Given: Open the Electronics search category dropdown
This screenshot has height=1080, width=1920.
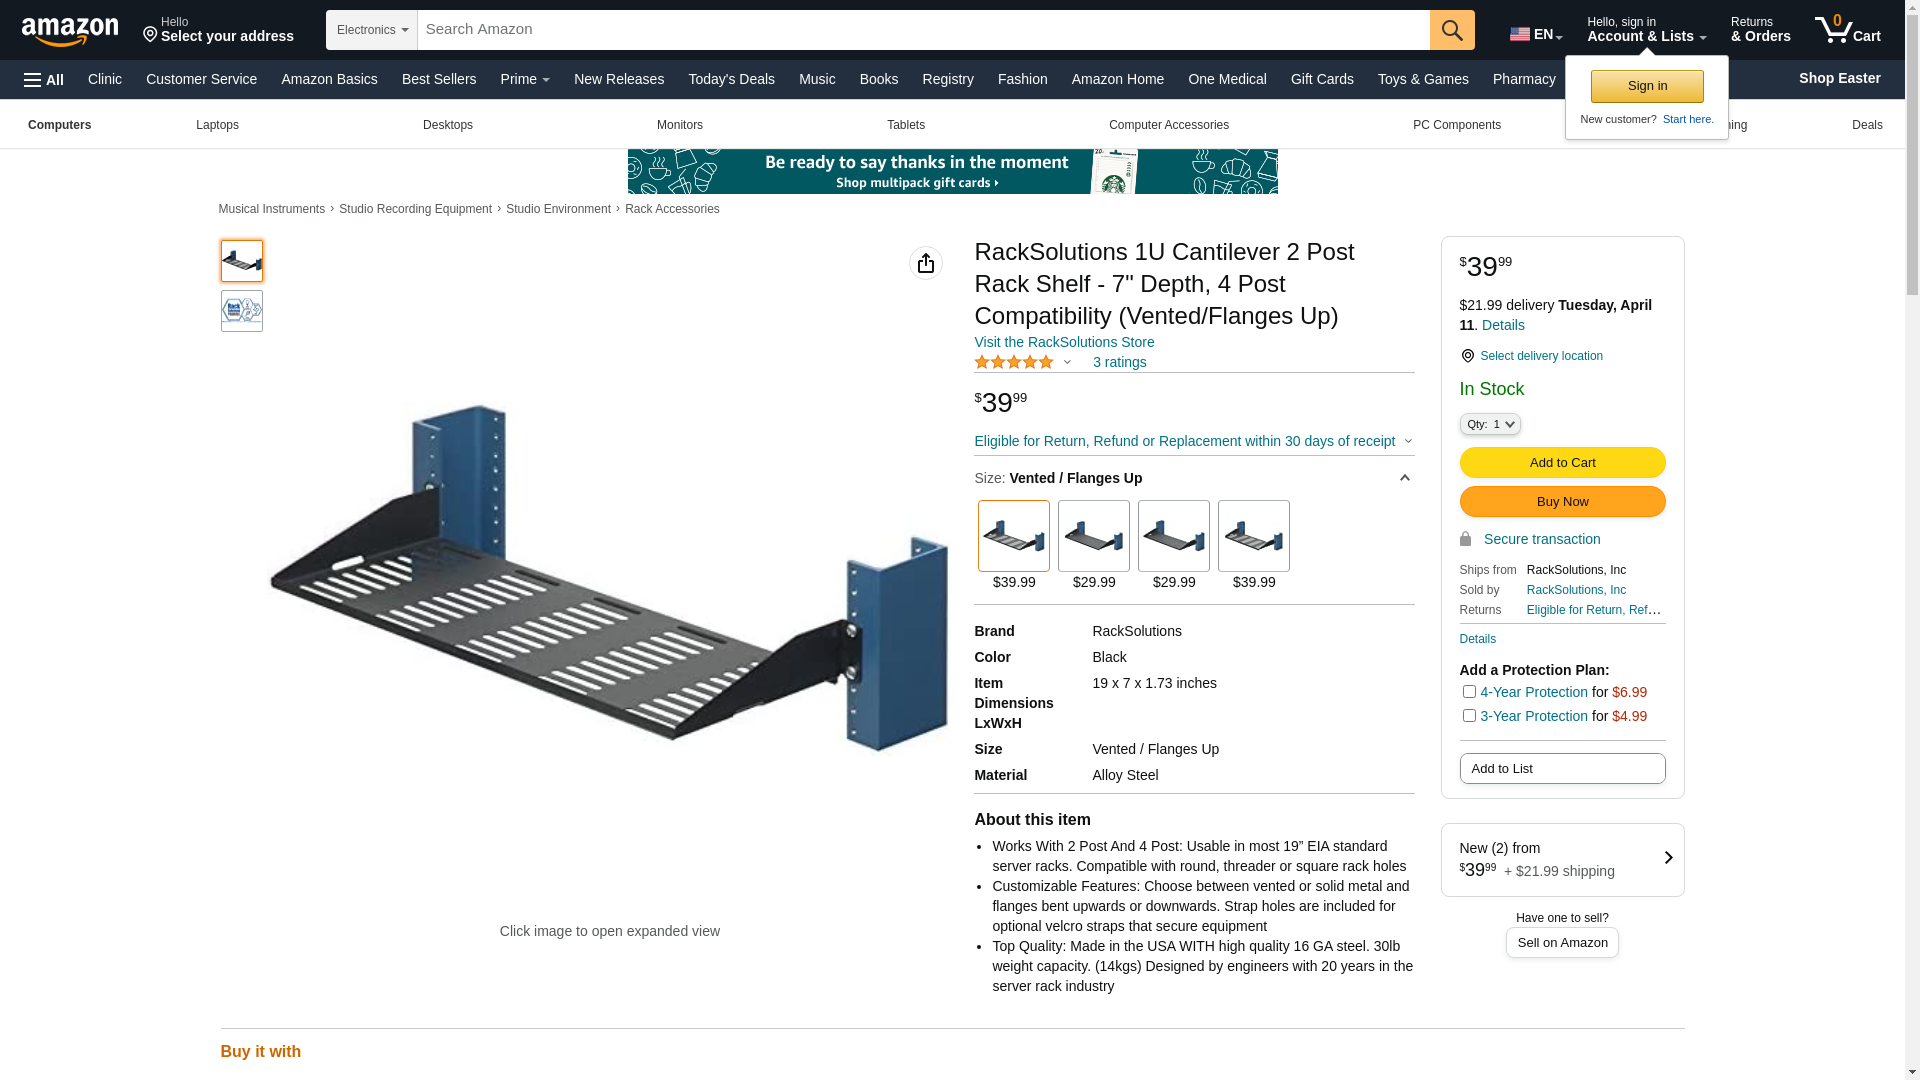Looking at the screenshot, I should (x=372, y=30).
